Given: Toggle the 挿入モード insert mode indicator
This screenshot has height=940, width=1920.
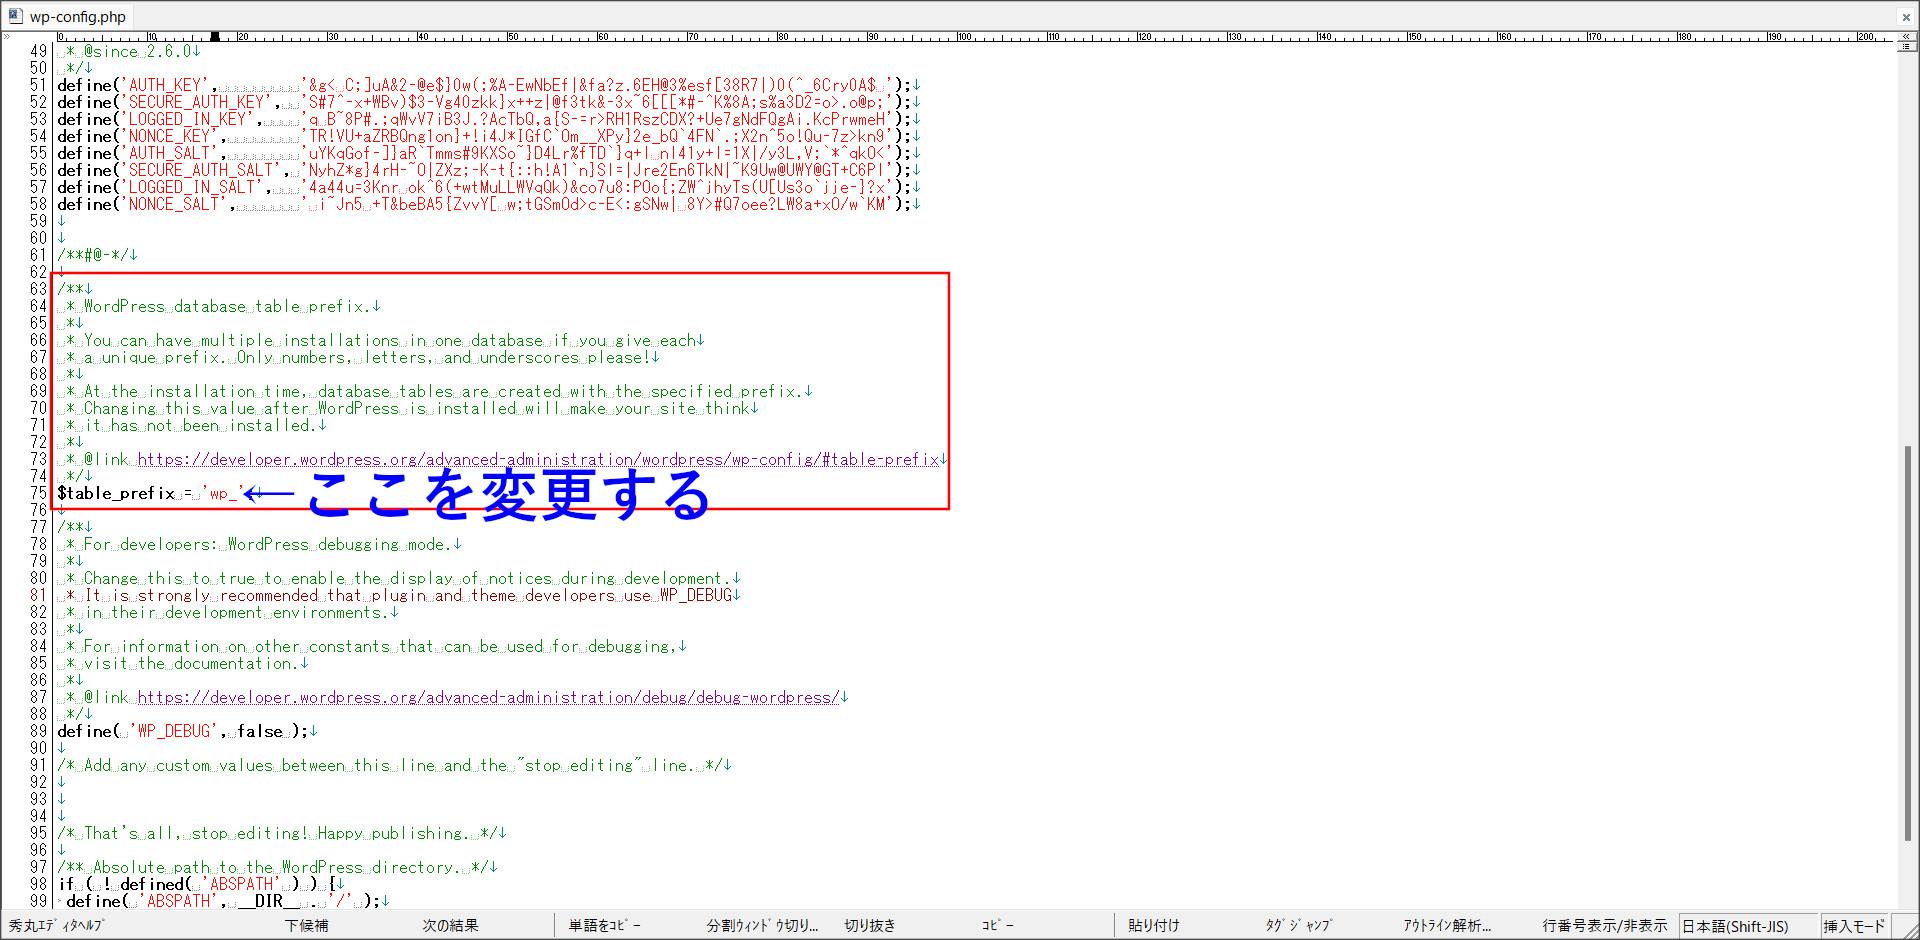Looking at the screenshot, I should [x=1853, y=926].
